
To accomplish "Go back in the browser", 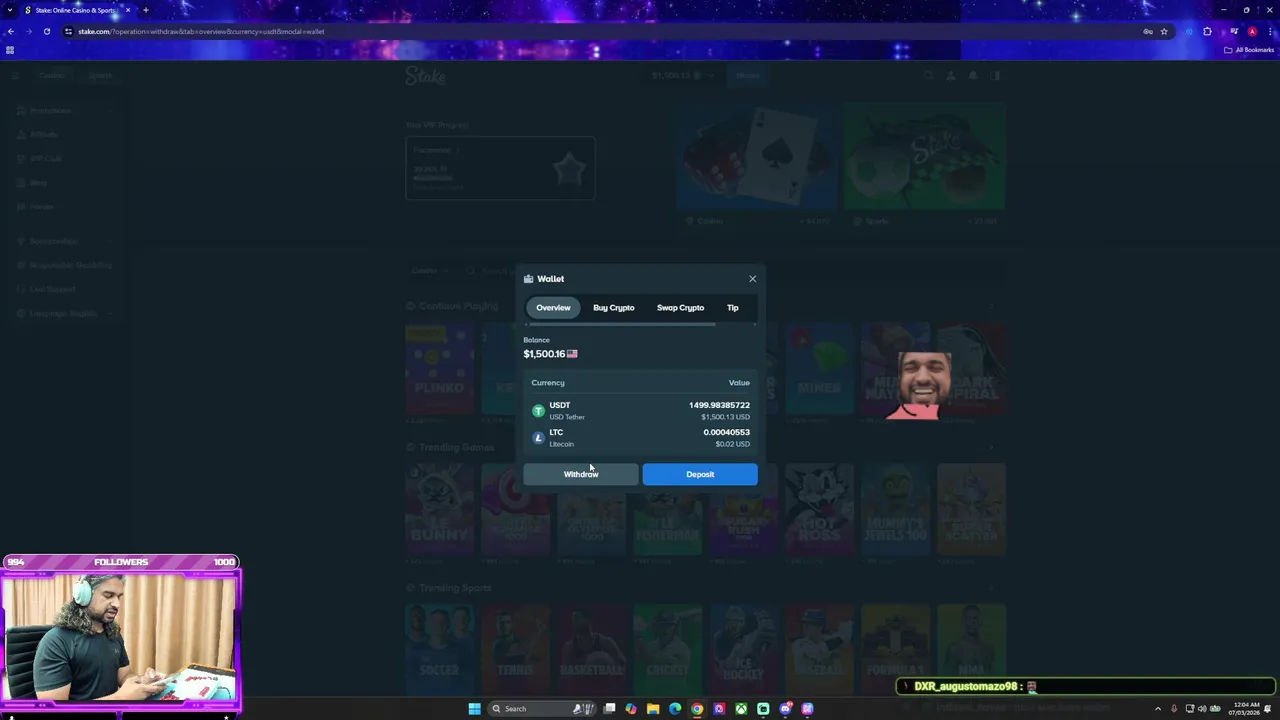I will click(x=11, y=31).
